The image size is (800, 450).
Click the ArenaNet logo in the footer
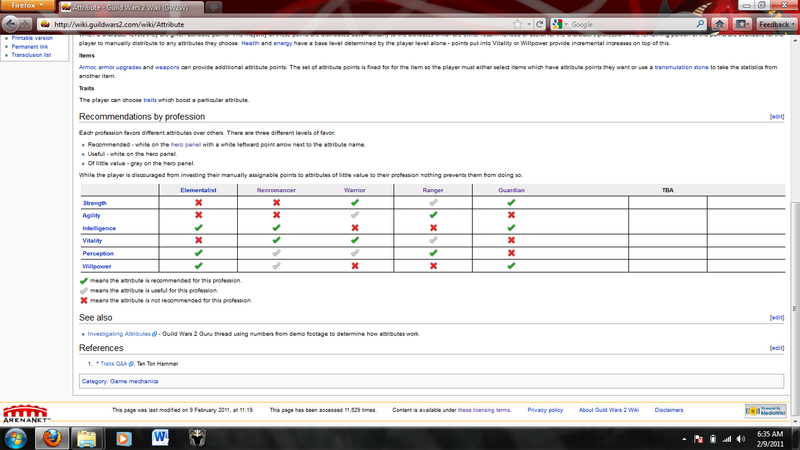coord(27,413)
